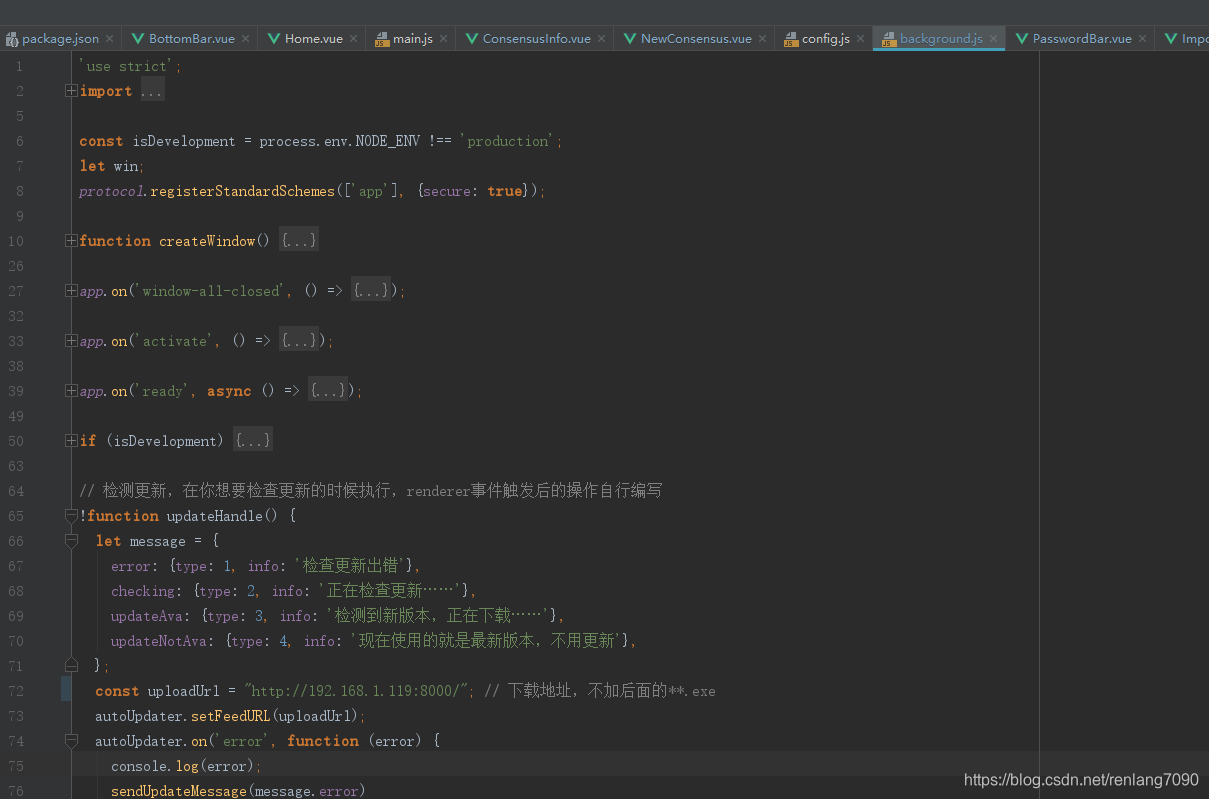This screenshot has width=1209, height=799.
Task: Click folded {...} placeholder of createWindow
Action: 298,241
